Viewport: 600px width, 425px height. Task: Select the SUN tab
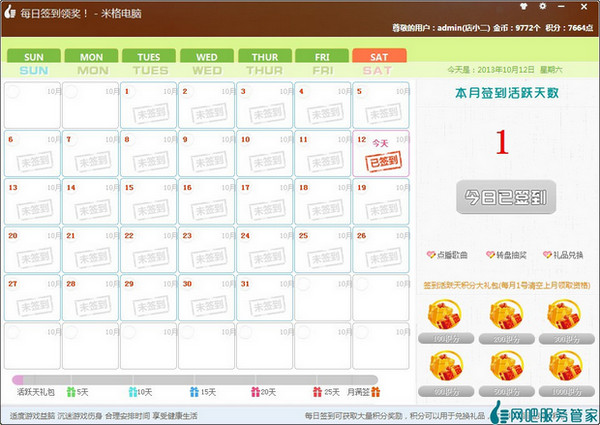(34, 56)
